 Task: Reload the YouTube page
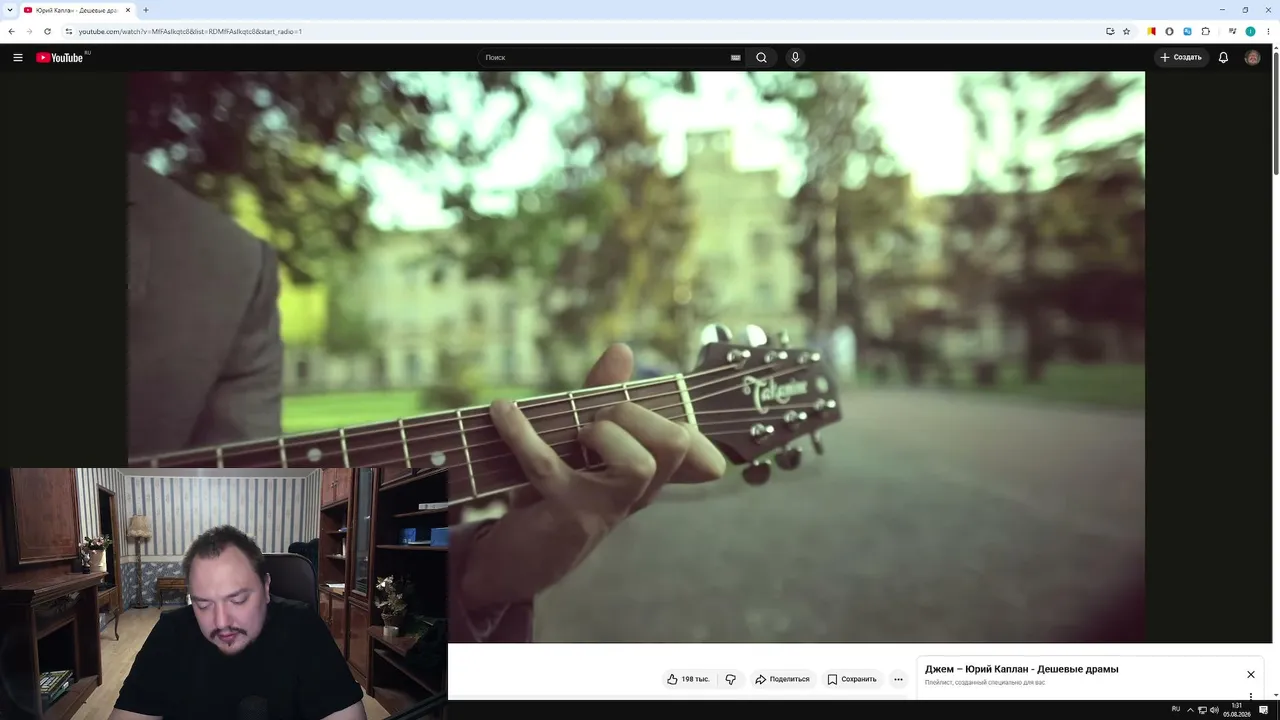point(47,31)
